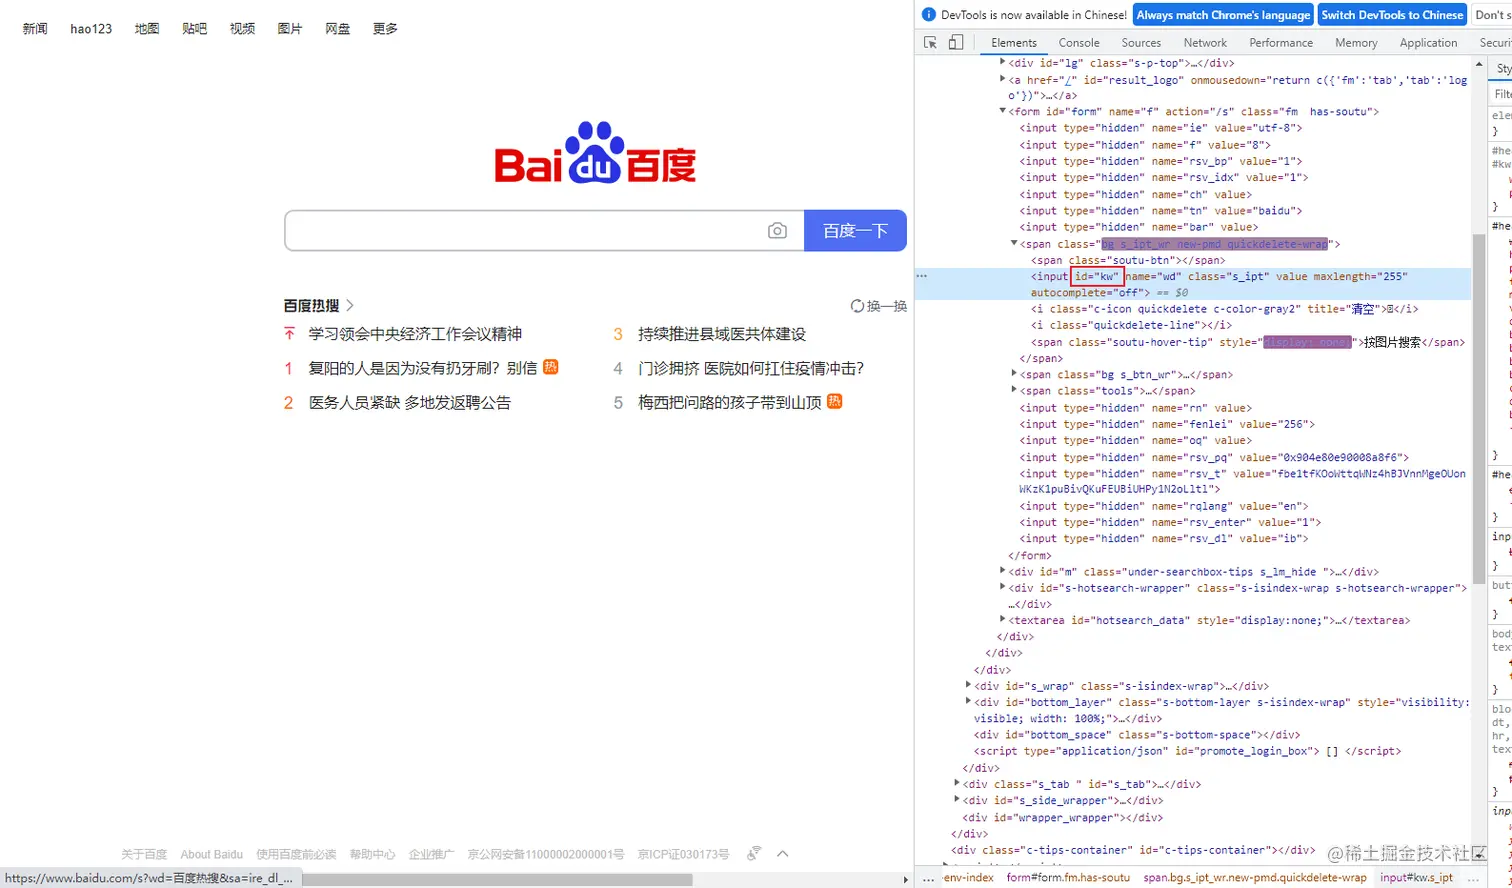Open the 贴吧 link
The width and height of the screenshot is (1512, 888).
[x=195, y=28]
